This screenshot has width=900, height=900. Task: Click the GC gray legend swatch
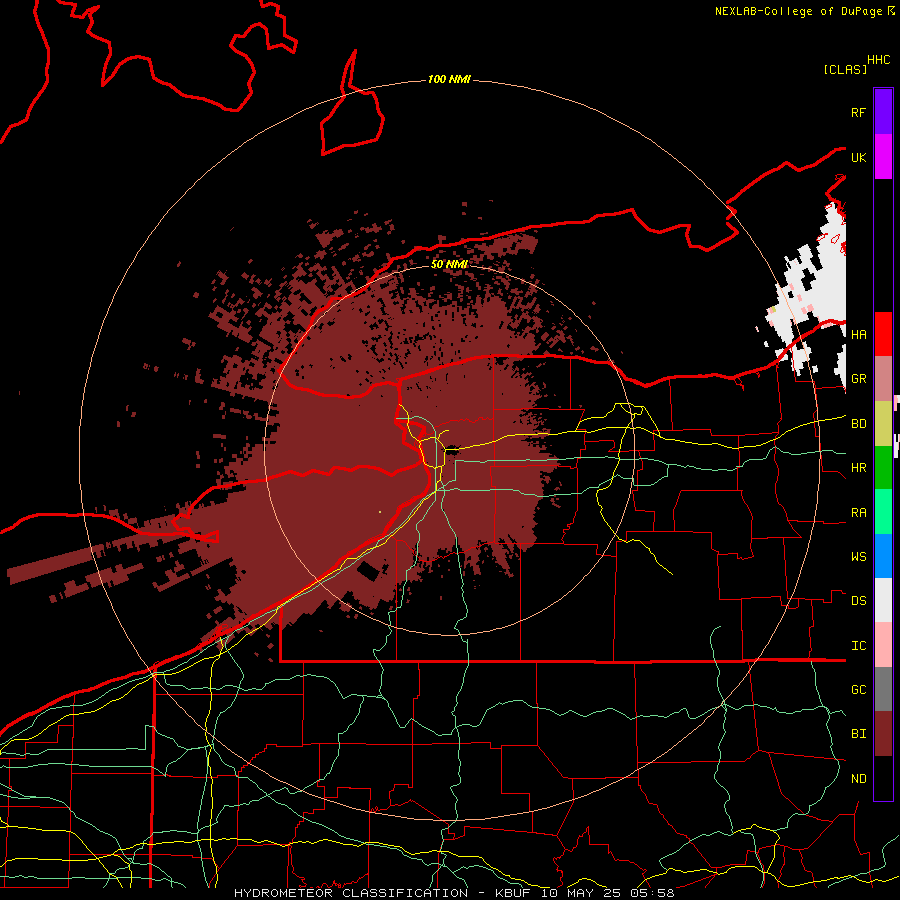point(883,689)
